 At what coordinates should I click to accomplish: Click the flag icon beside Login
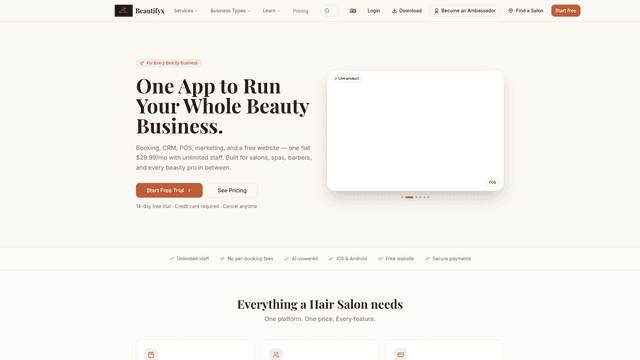[x=353, y=11]
